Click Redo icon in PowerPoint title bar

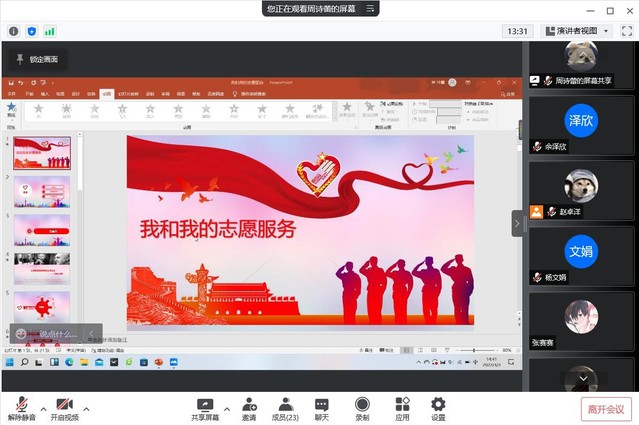tap(33, 83)
